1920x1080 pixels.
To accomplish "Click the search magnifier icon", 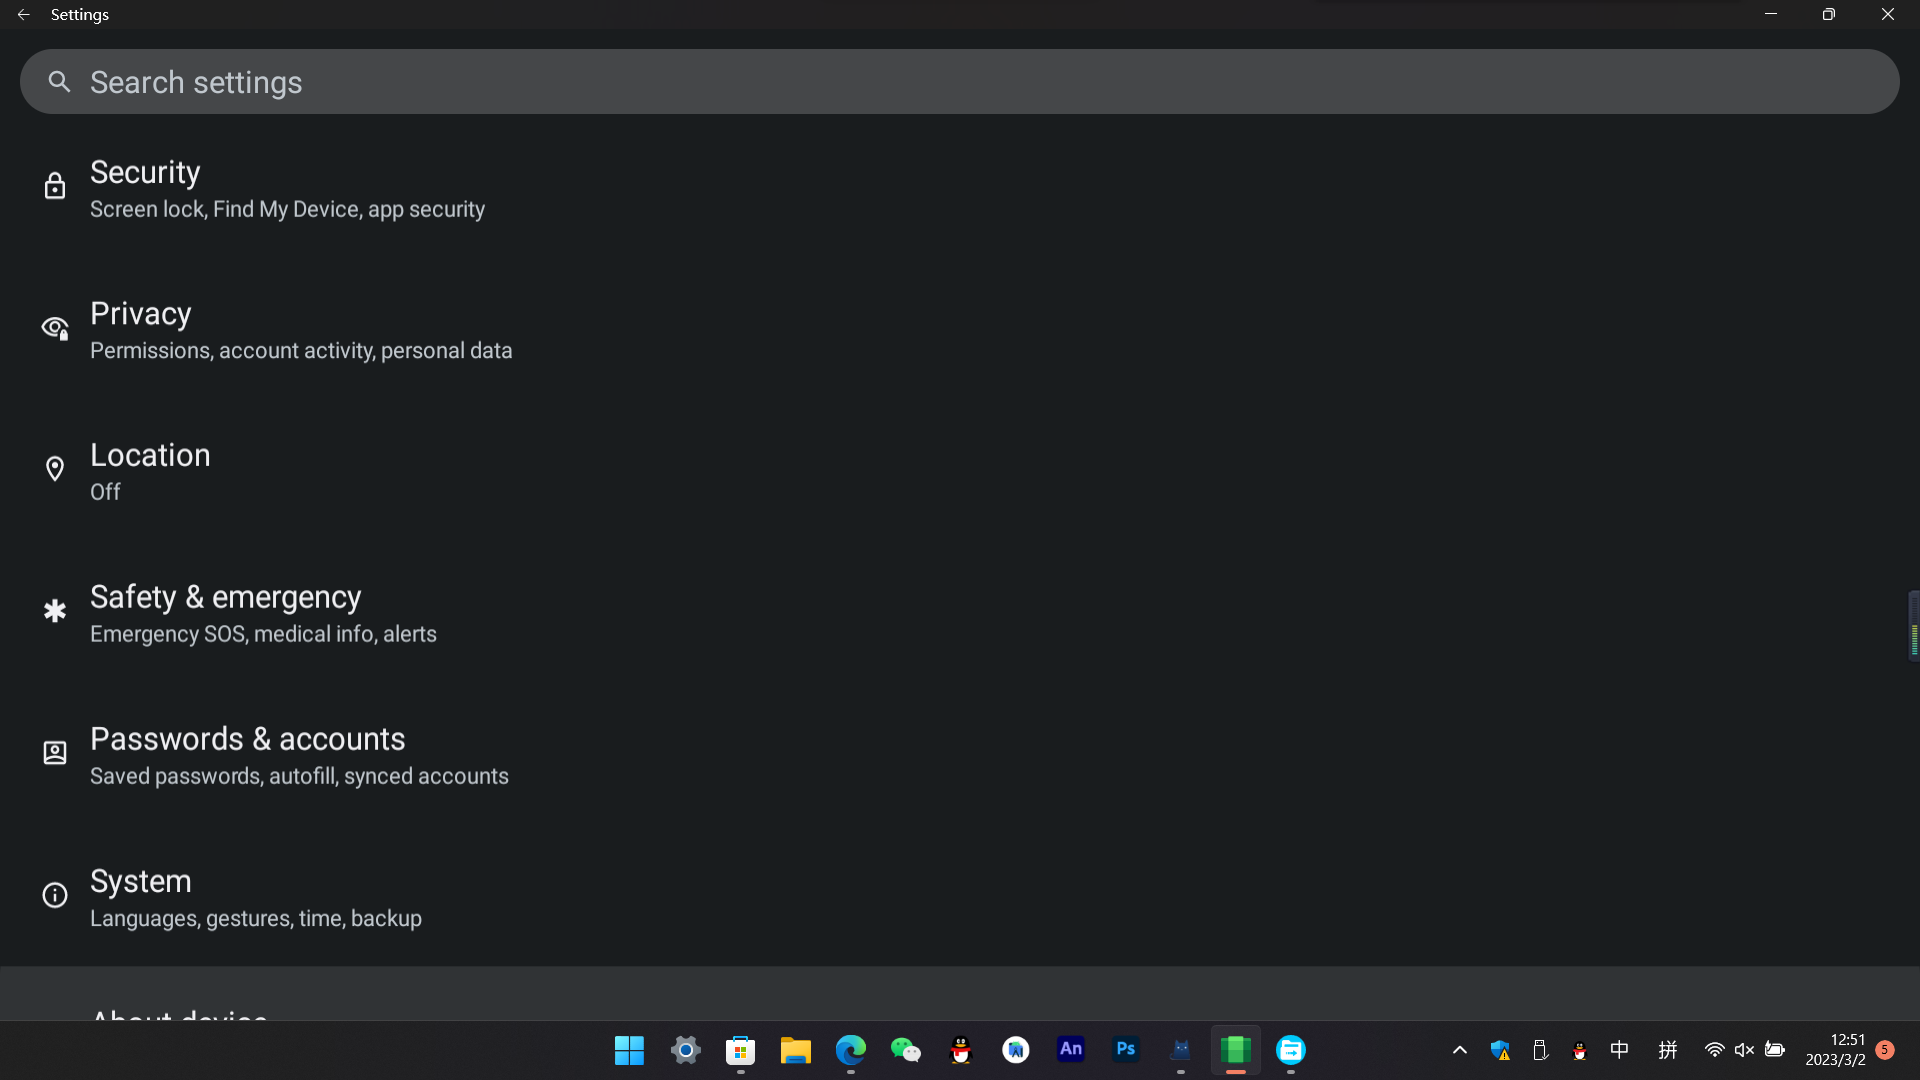I will [59, 81].
